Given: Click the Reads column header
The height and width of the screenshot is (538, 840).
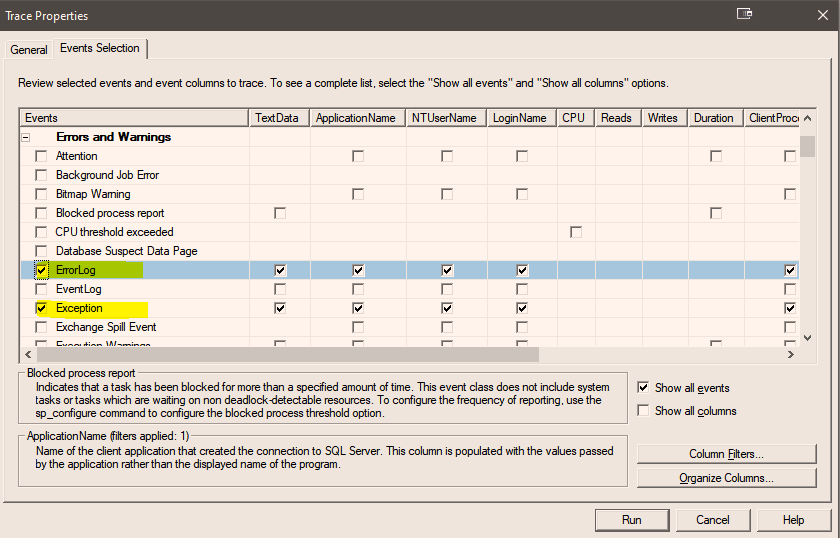Looking at the screenshot, I should click(x=618, y=118).
